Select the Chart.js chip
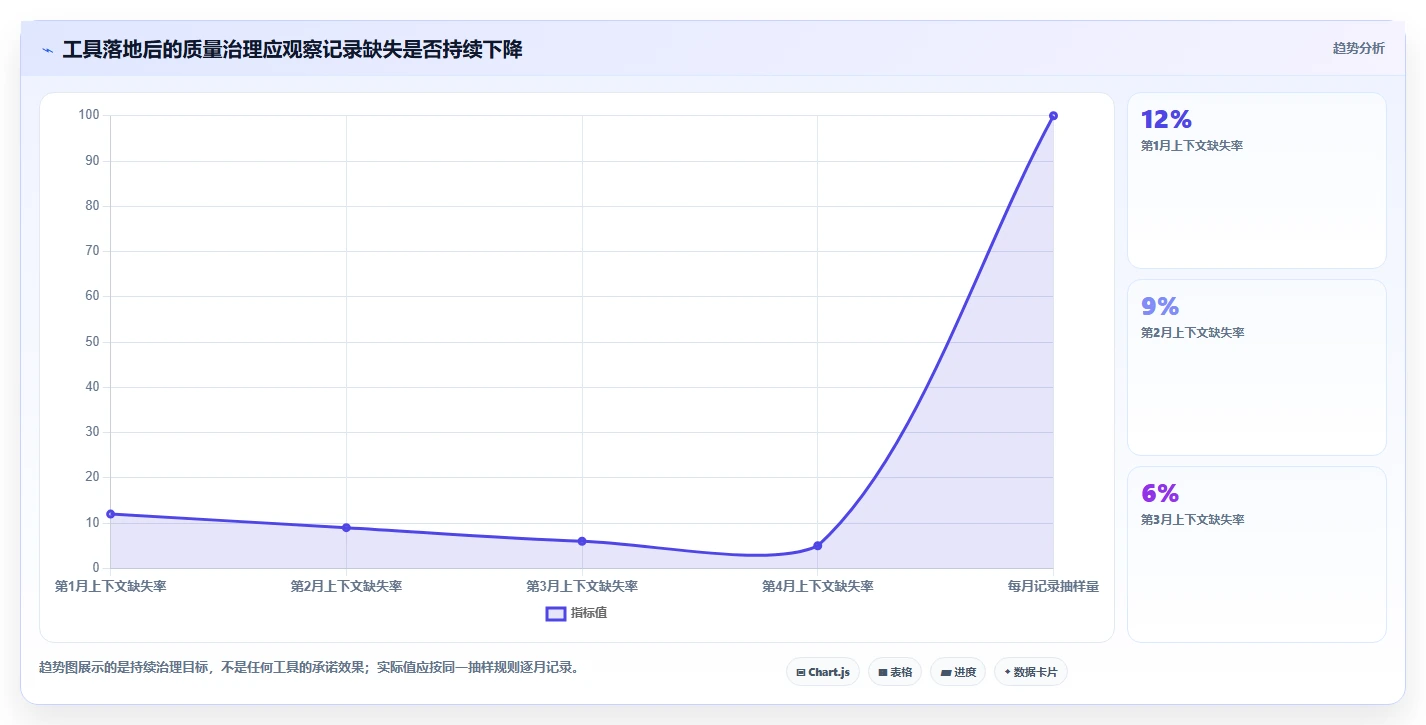Viewport: 1426px width, 725px height. [823, 672]
